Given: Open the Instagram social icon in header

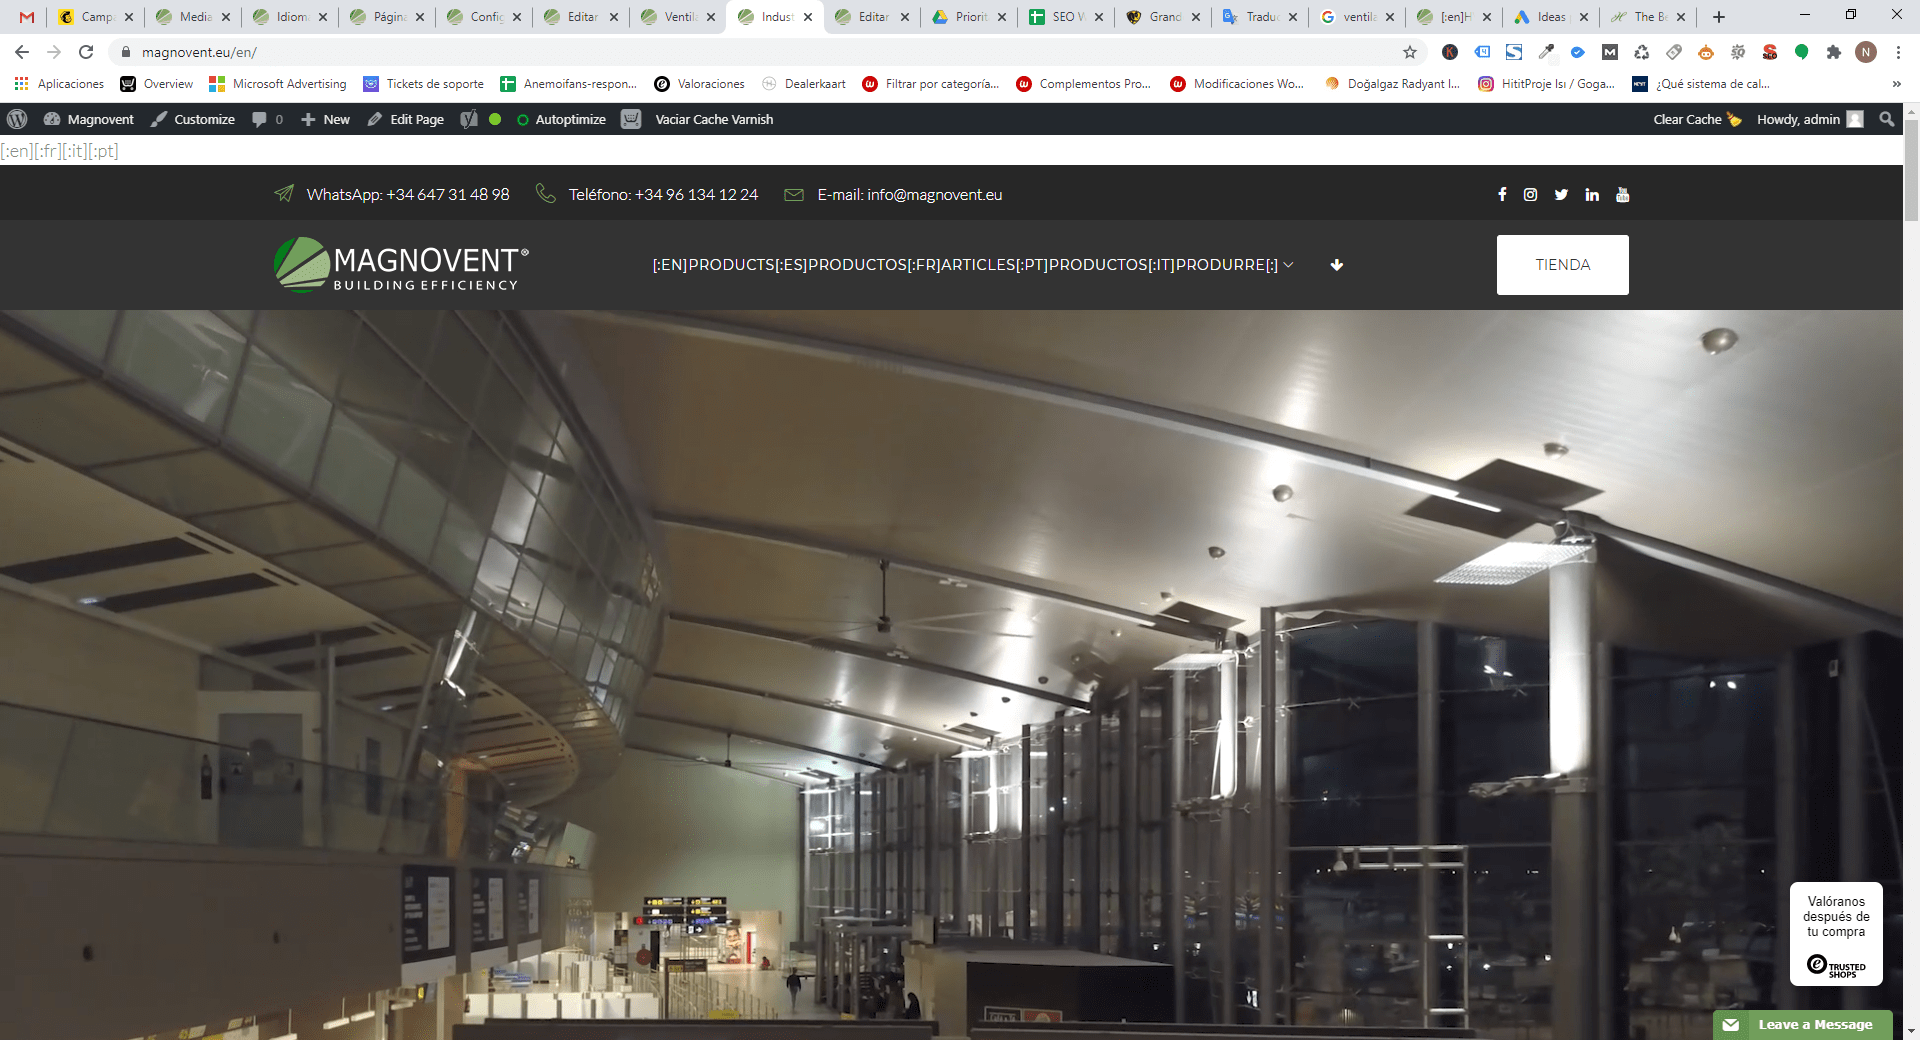Looking at the screenshot, I should pyautogui.click(x=1530, y=195).
